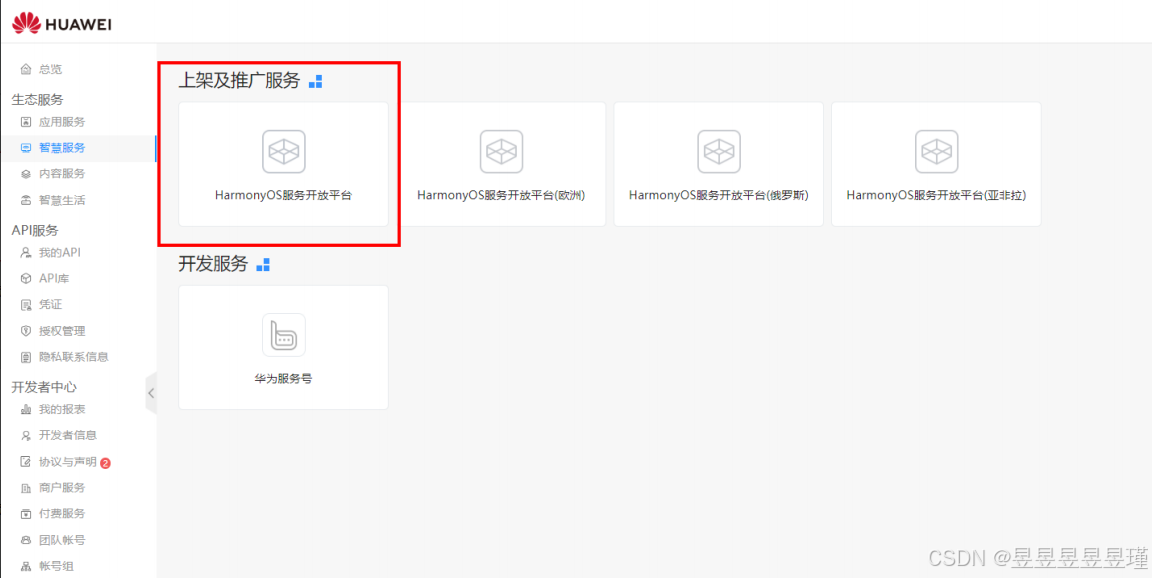The height and width of the screenshot is (578, 1152).
Task: Click the 商户服务 building icon
Action: (26, 488)
